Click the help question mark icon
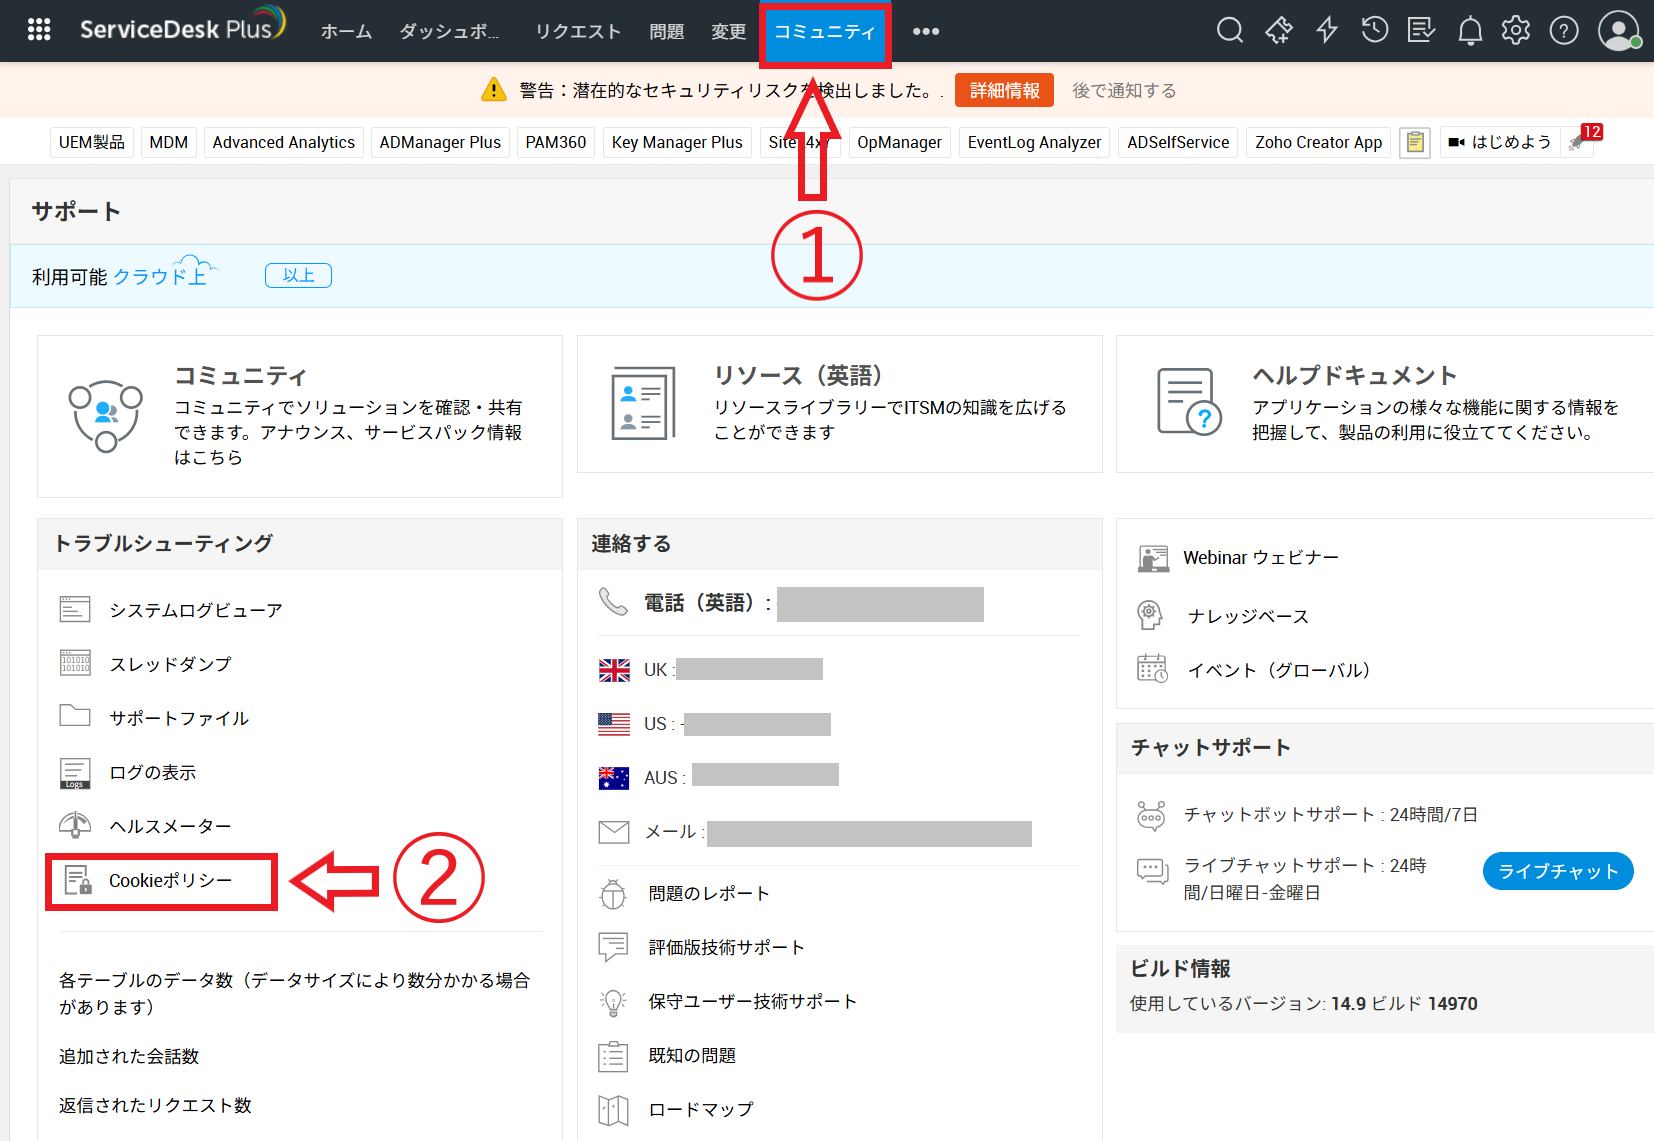The height and width of the screenshot is (1141, 1654). pos(1563,31)
